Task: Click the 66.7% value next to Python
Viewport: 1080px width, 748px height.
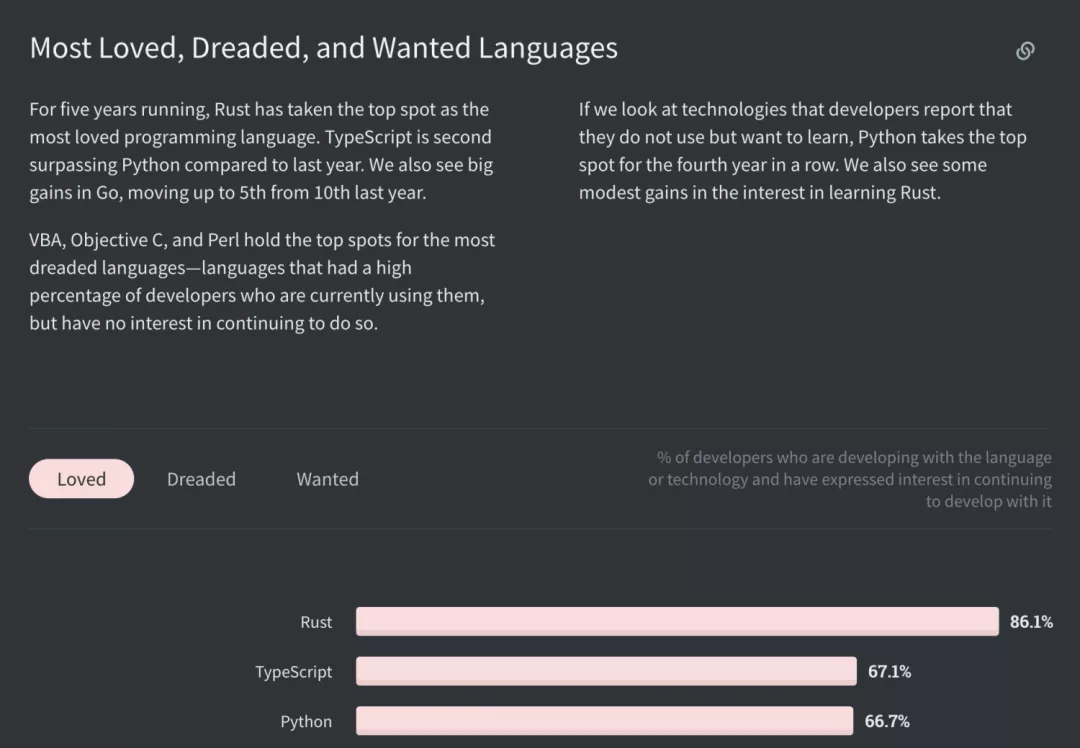Action: [887, 721]
